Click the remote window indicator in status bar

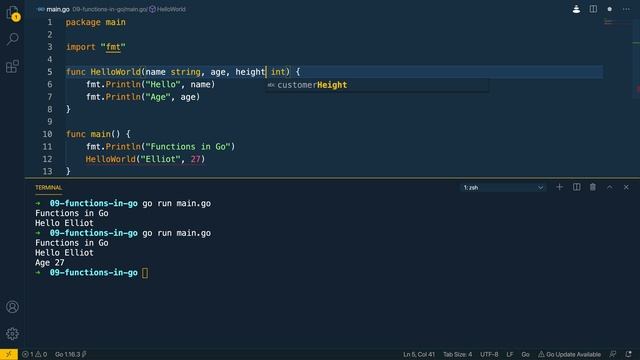(x=9, y=354)
